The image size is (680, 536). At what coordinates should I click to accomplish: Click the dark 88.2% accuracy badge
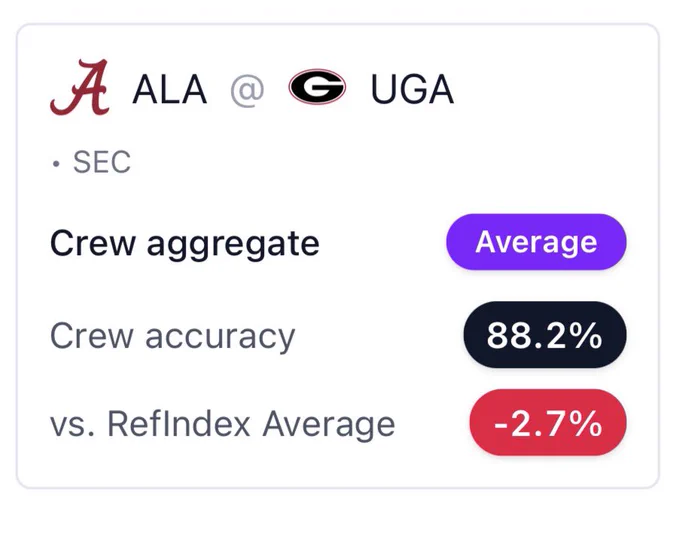point(545,335)
